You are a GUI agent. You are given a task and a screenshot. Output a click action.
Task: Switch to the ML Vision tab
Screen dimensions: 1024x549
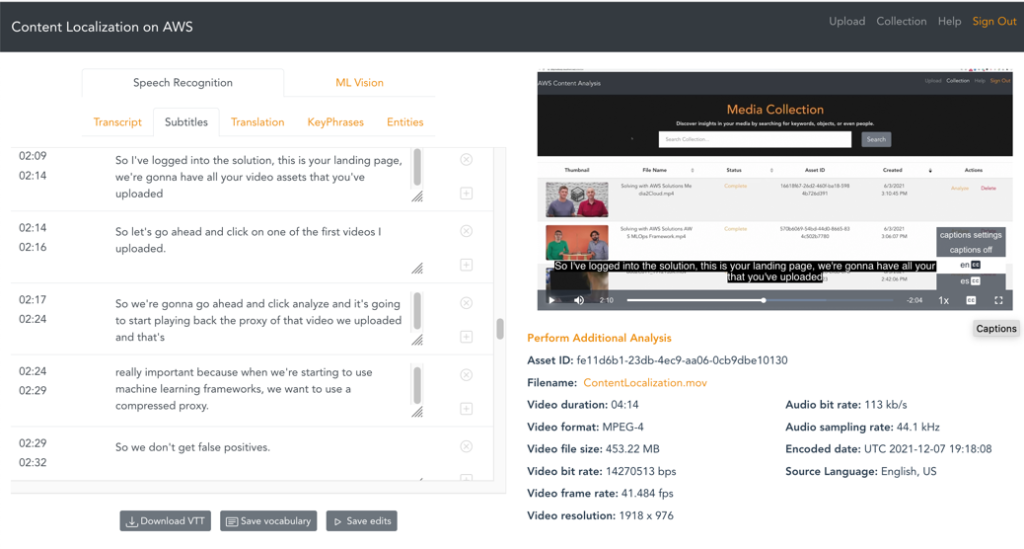pyautogui.click(x=359, y=83)
